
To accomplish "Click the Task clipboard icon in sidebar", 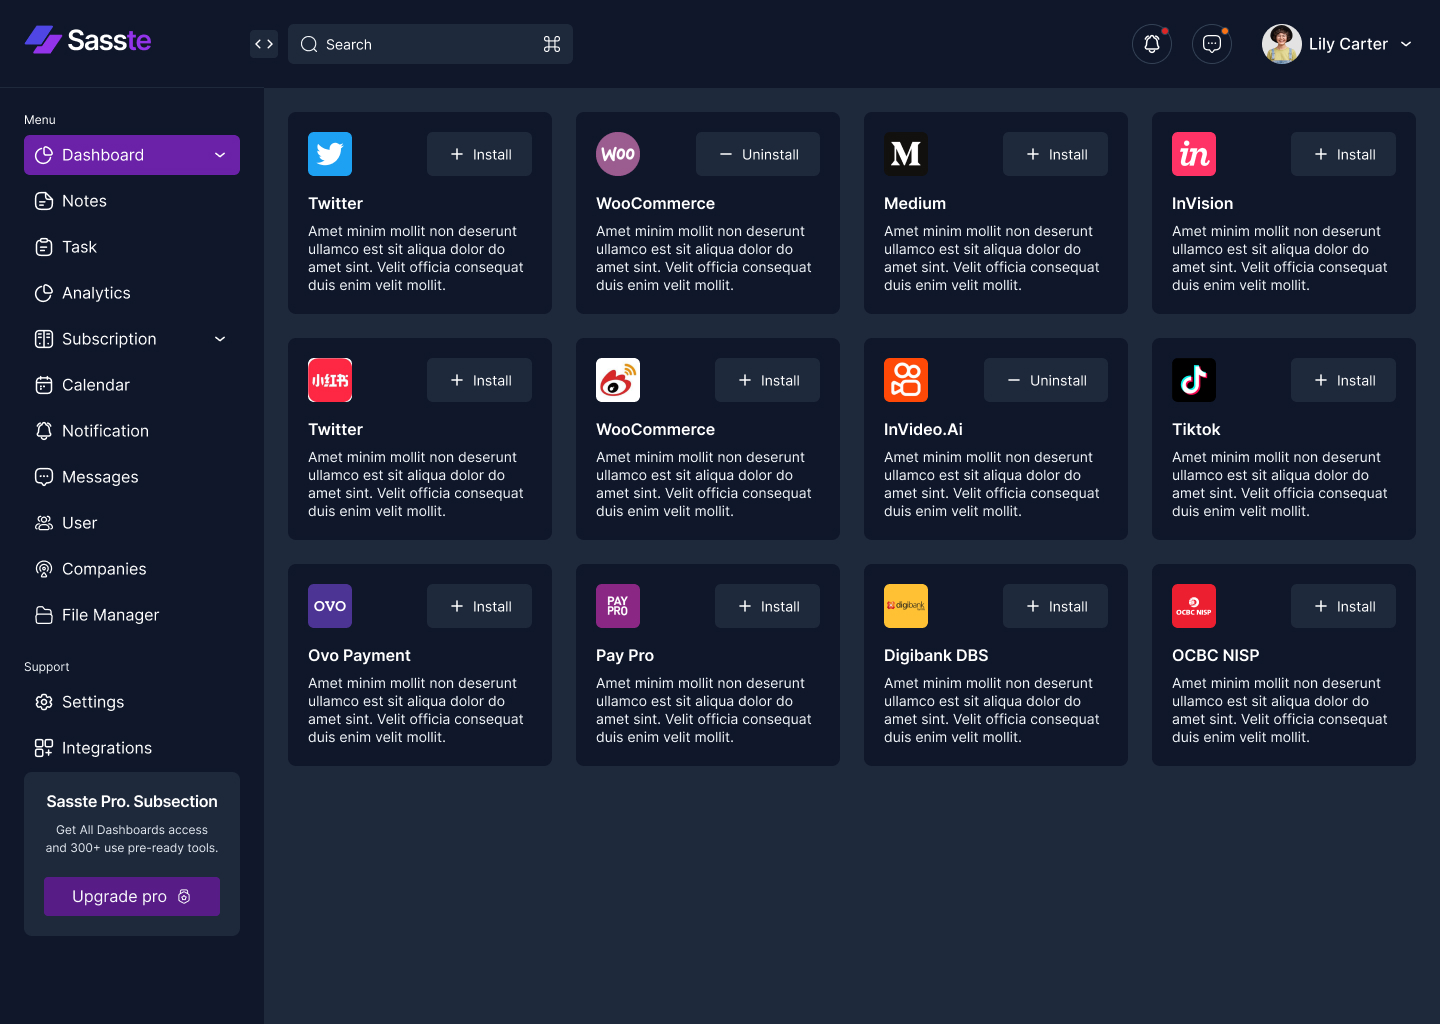I will (44, 247).
